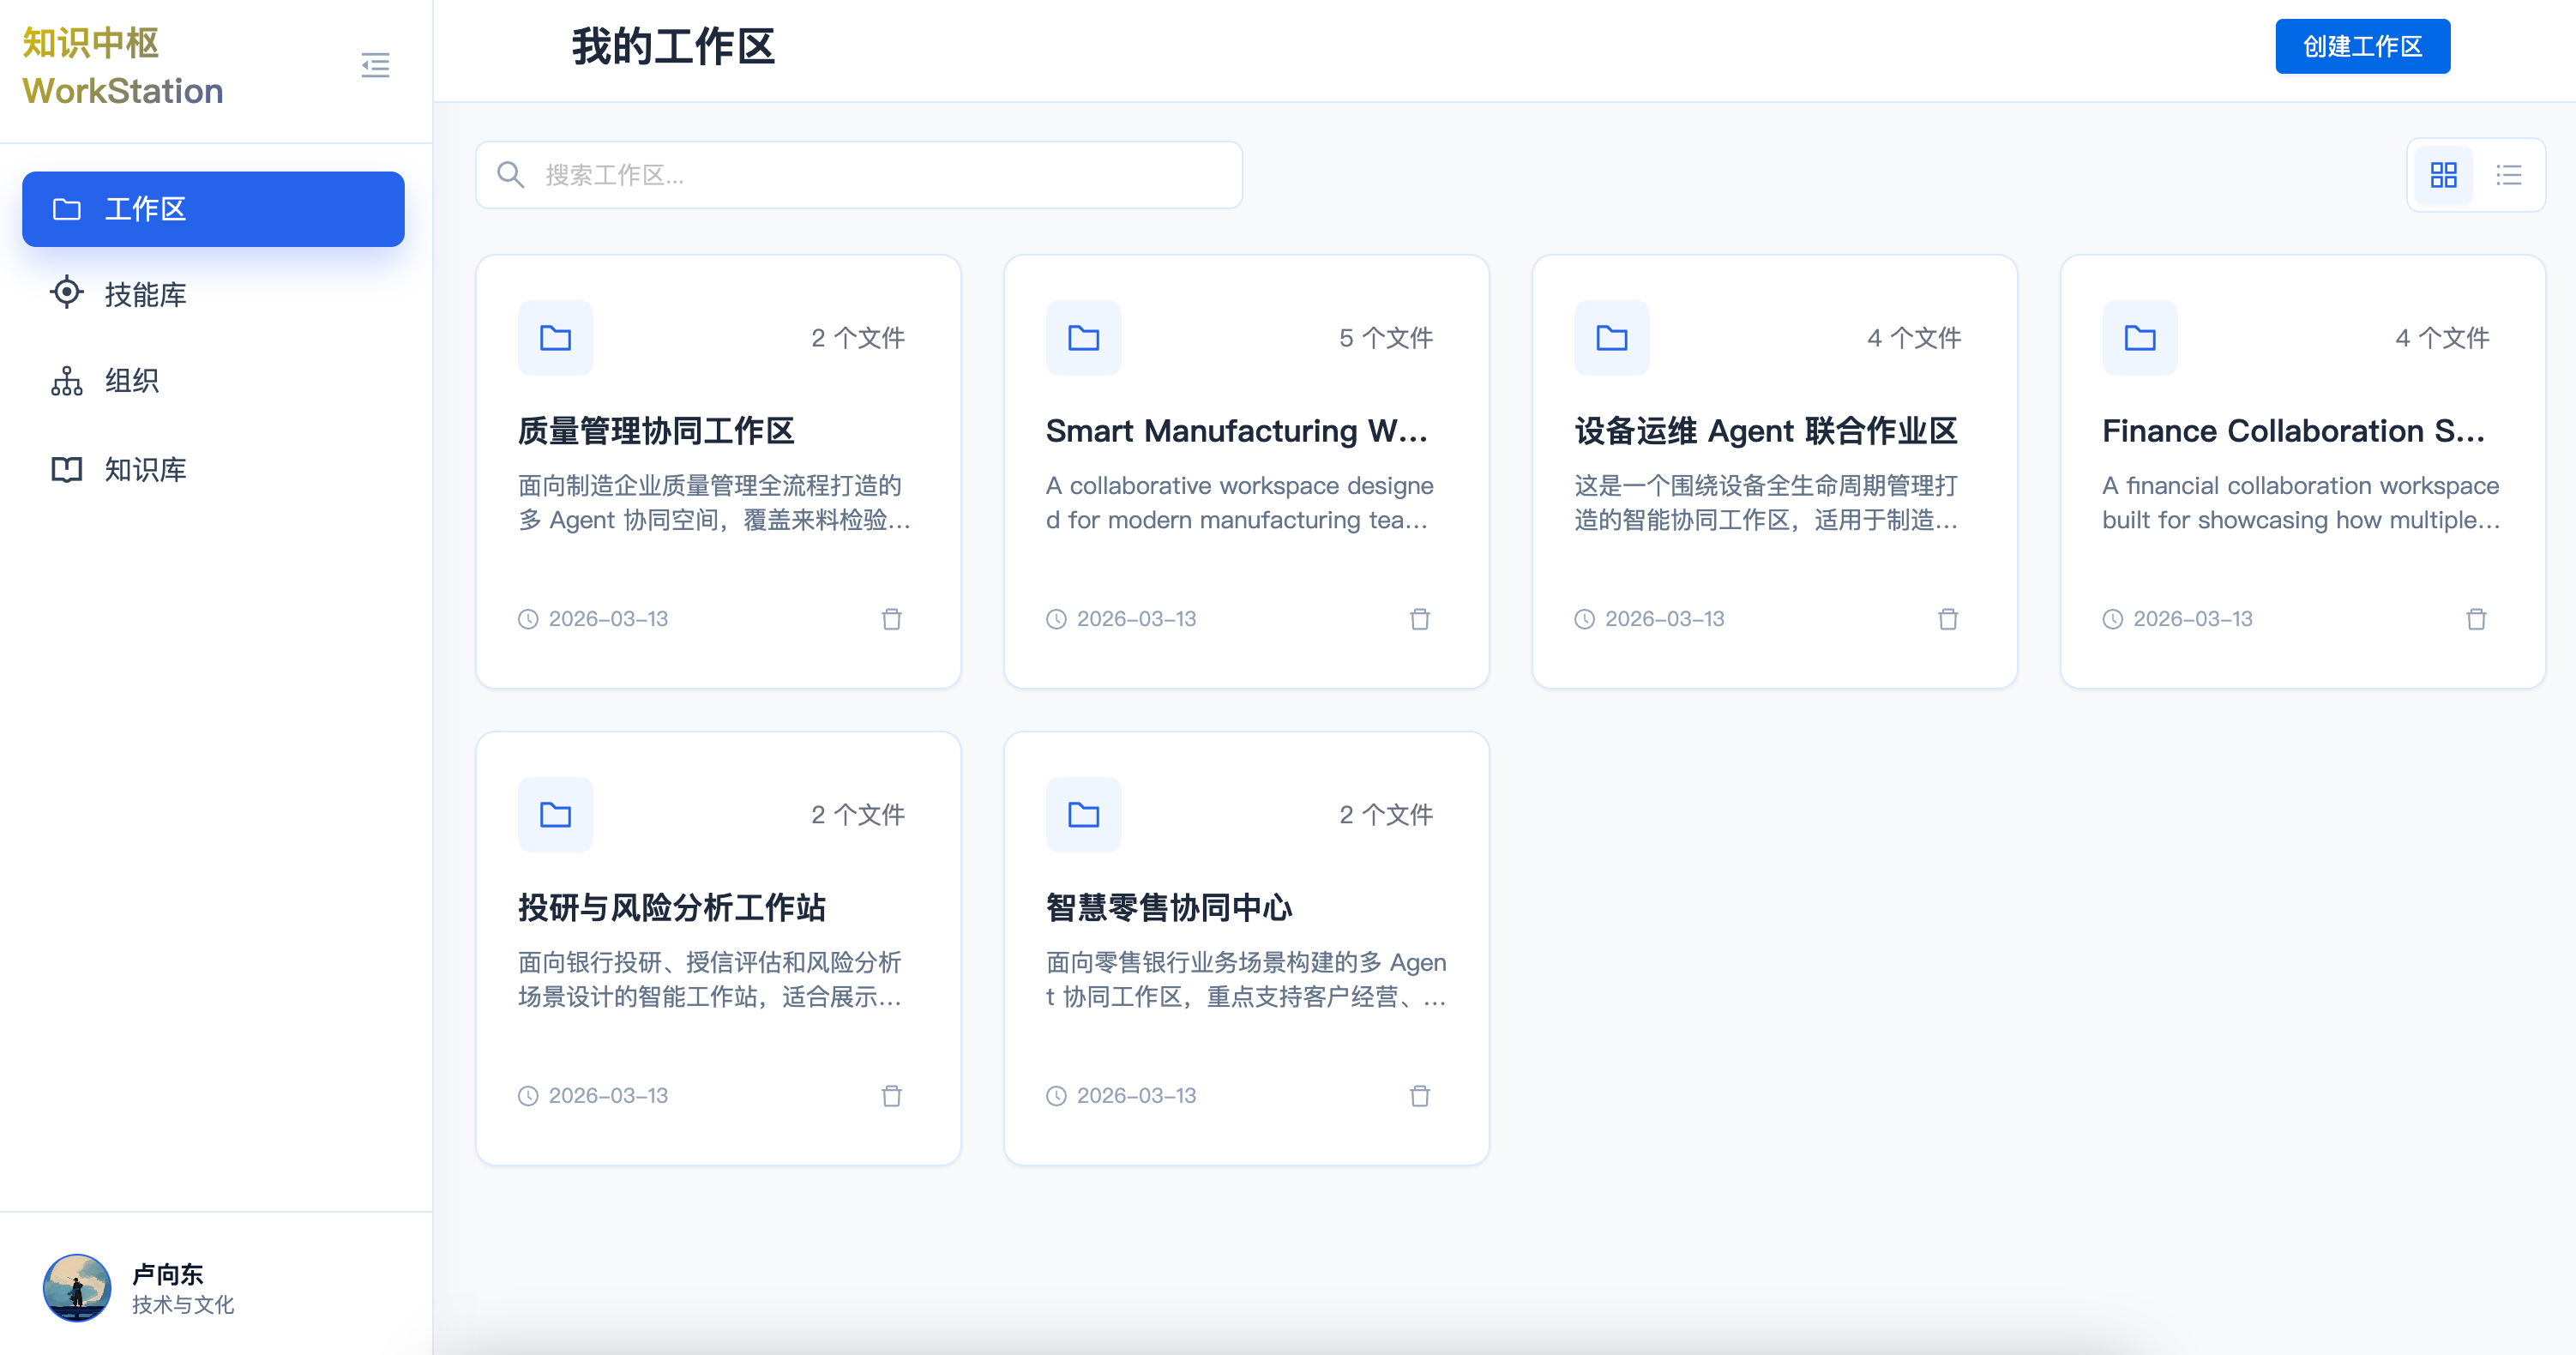The width and height of the screenshot is (2576, 1355).
Task: Open the Smart Manufacturing workspace title
Action: click(1236, 431)
